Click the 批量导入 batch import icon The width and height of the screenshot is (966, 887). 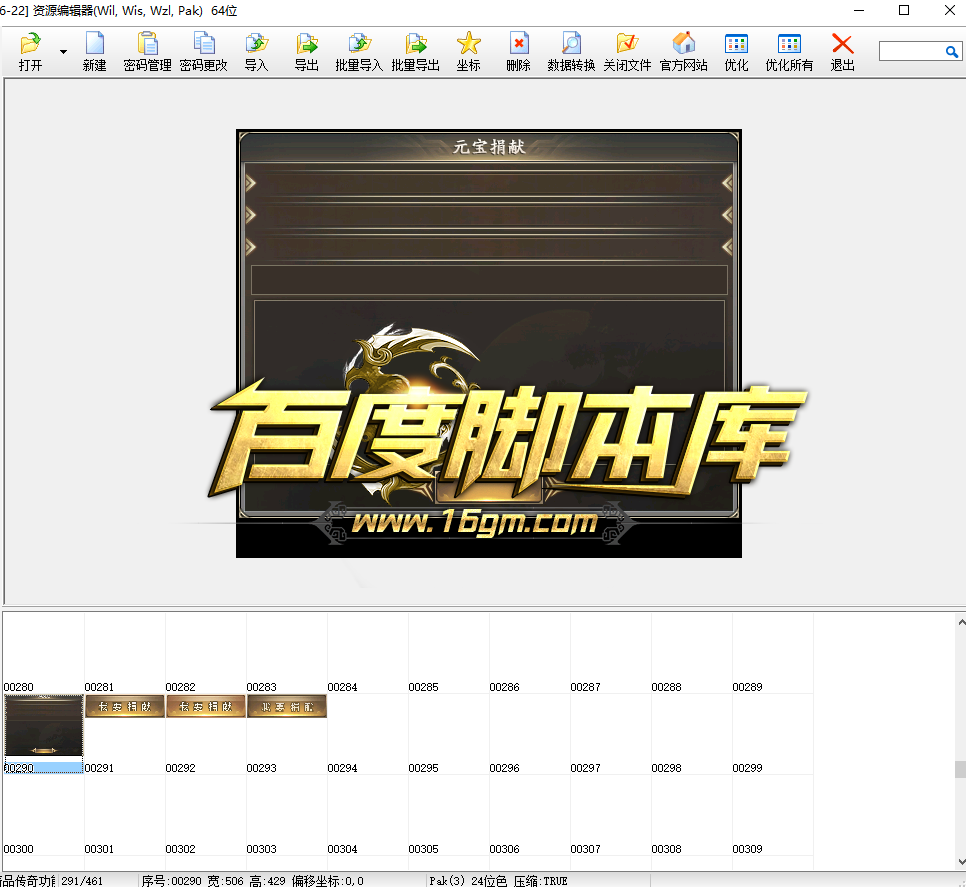pyautogui.click(x=359, y=52)
